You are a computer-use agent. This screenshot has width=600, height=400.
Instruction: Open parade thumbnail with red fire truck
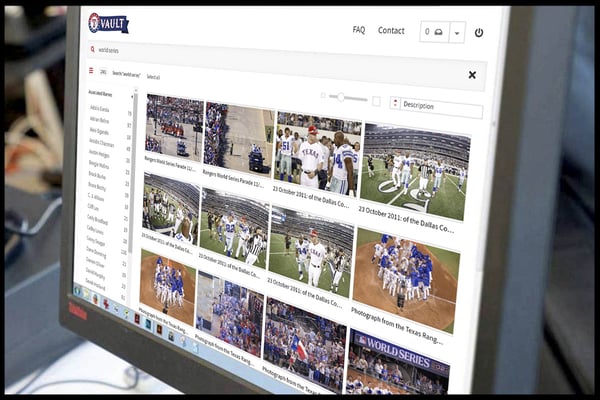174,128
